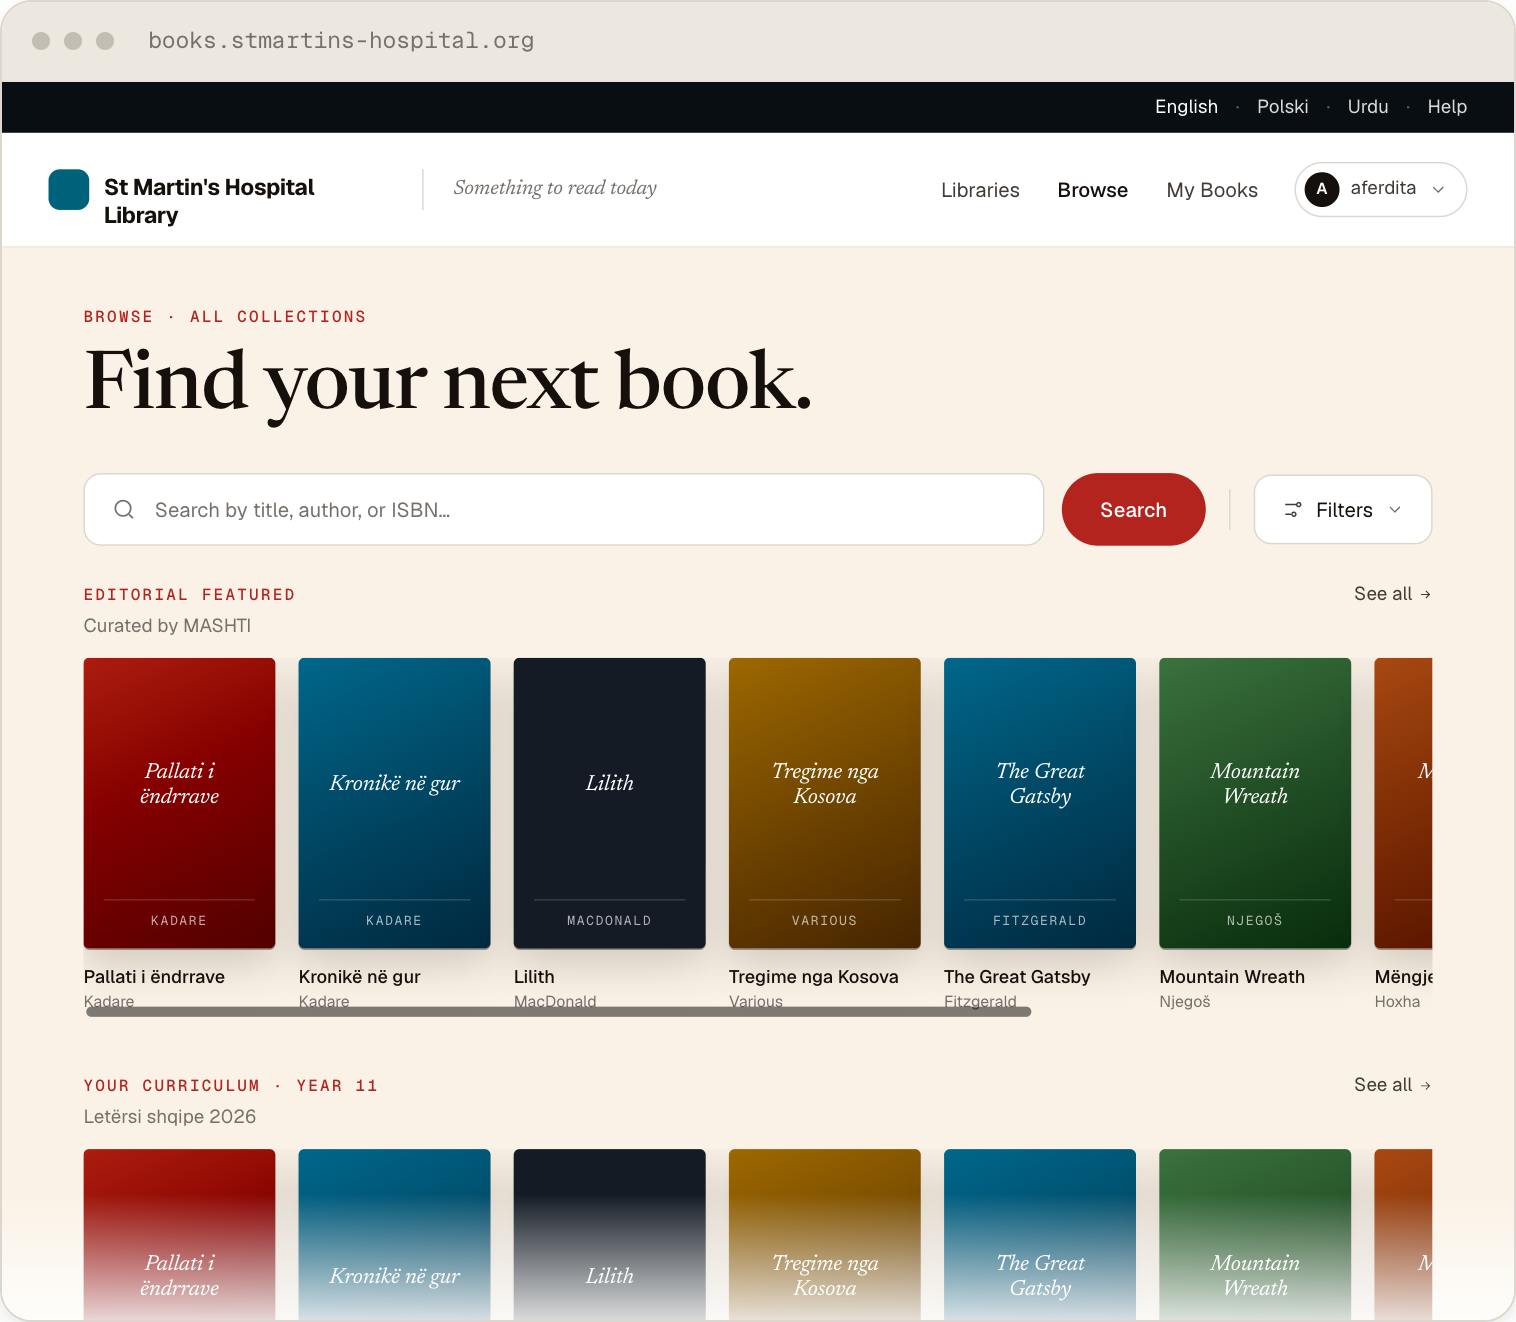
Task: Open The Great Gatsby cover in Year 11 curriculum
Action: click(x=1040, y=1235)
